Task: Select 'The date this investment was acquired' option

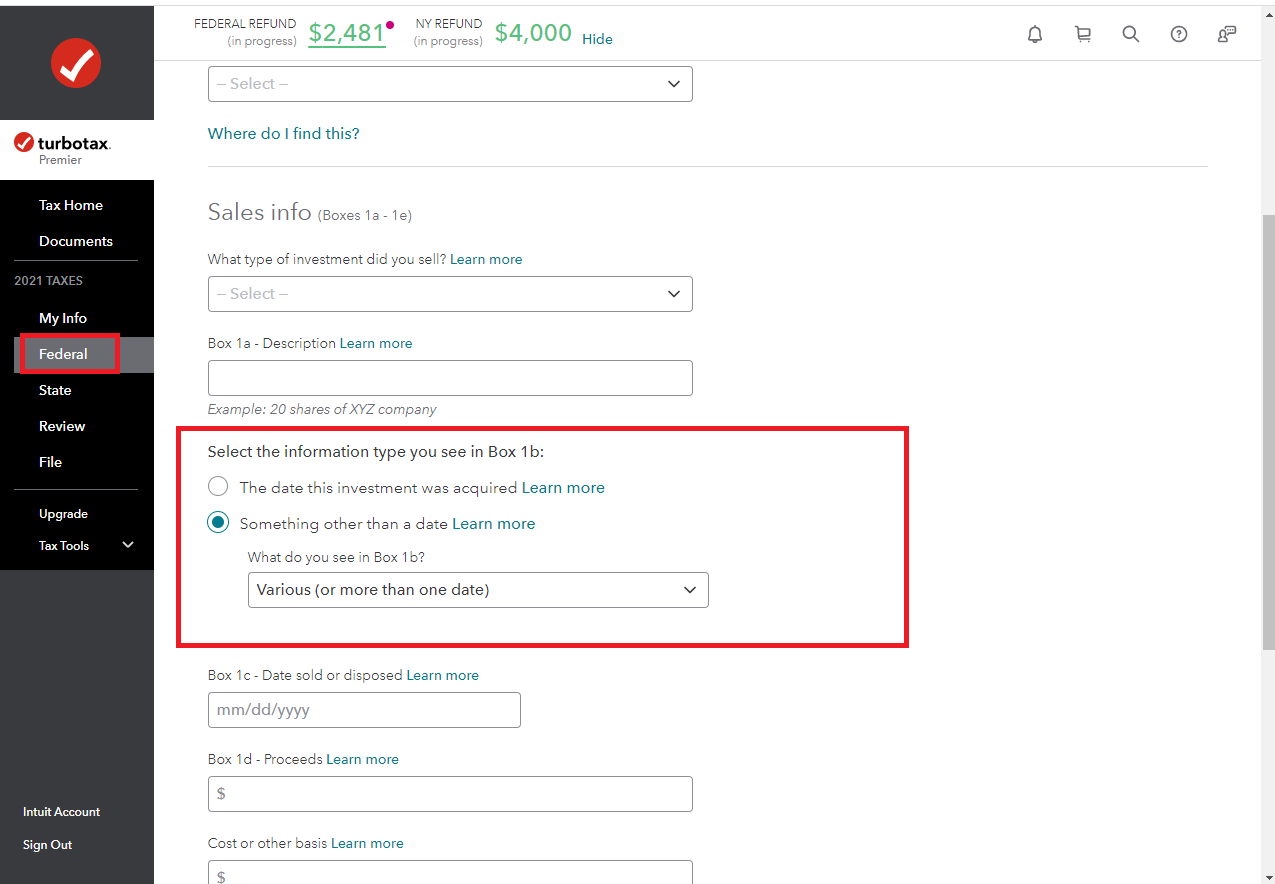Action: 218,488
